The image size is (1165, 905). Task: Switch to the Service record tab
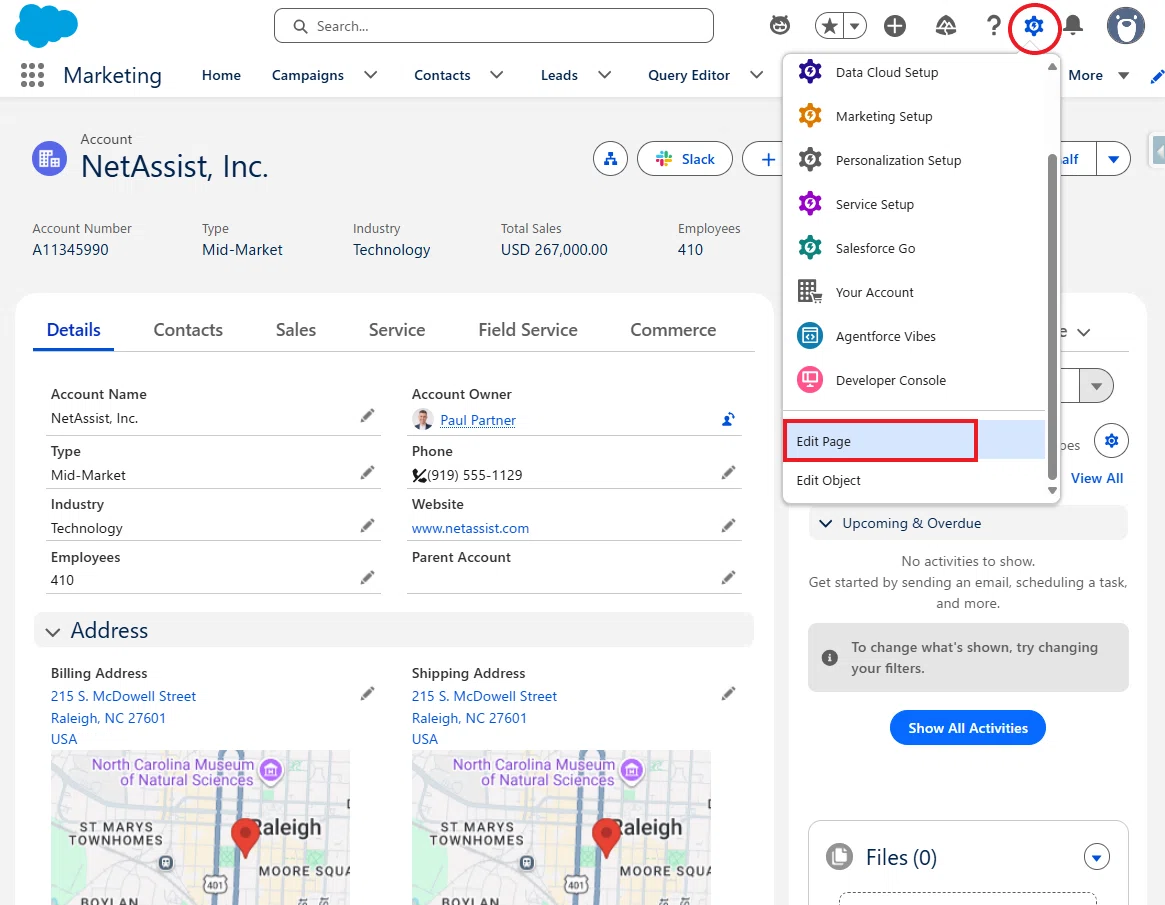397,330
